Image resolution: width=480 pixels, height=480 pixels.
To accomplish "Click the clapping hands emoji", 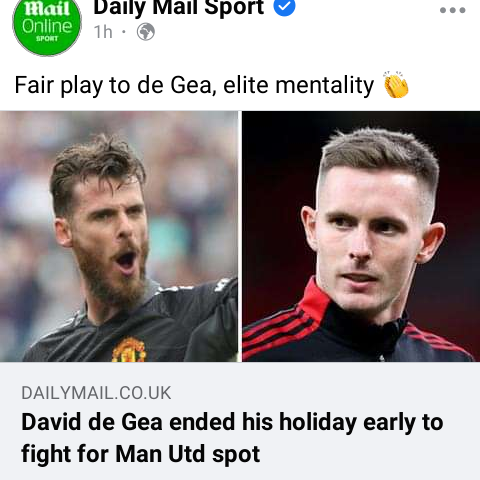I will pyautogui.click(x=396, y=85).
